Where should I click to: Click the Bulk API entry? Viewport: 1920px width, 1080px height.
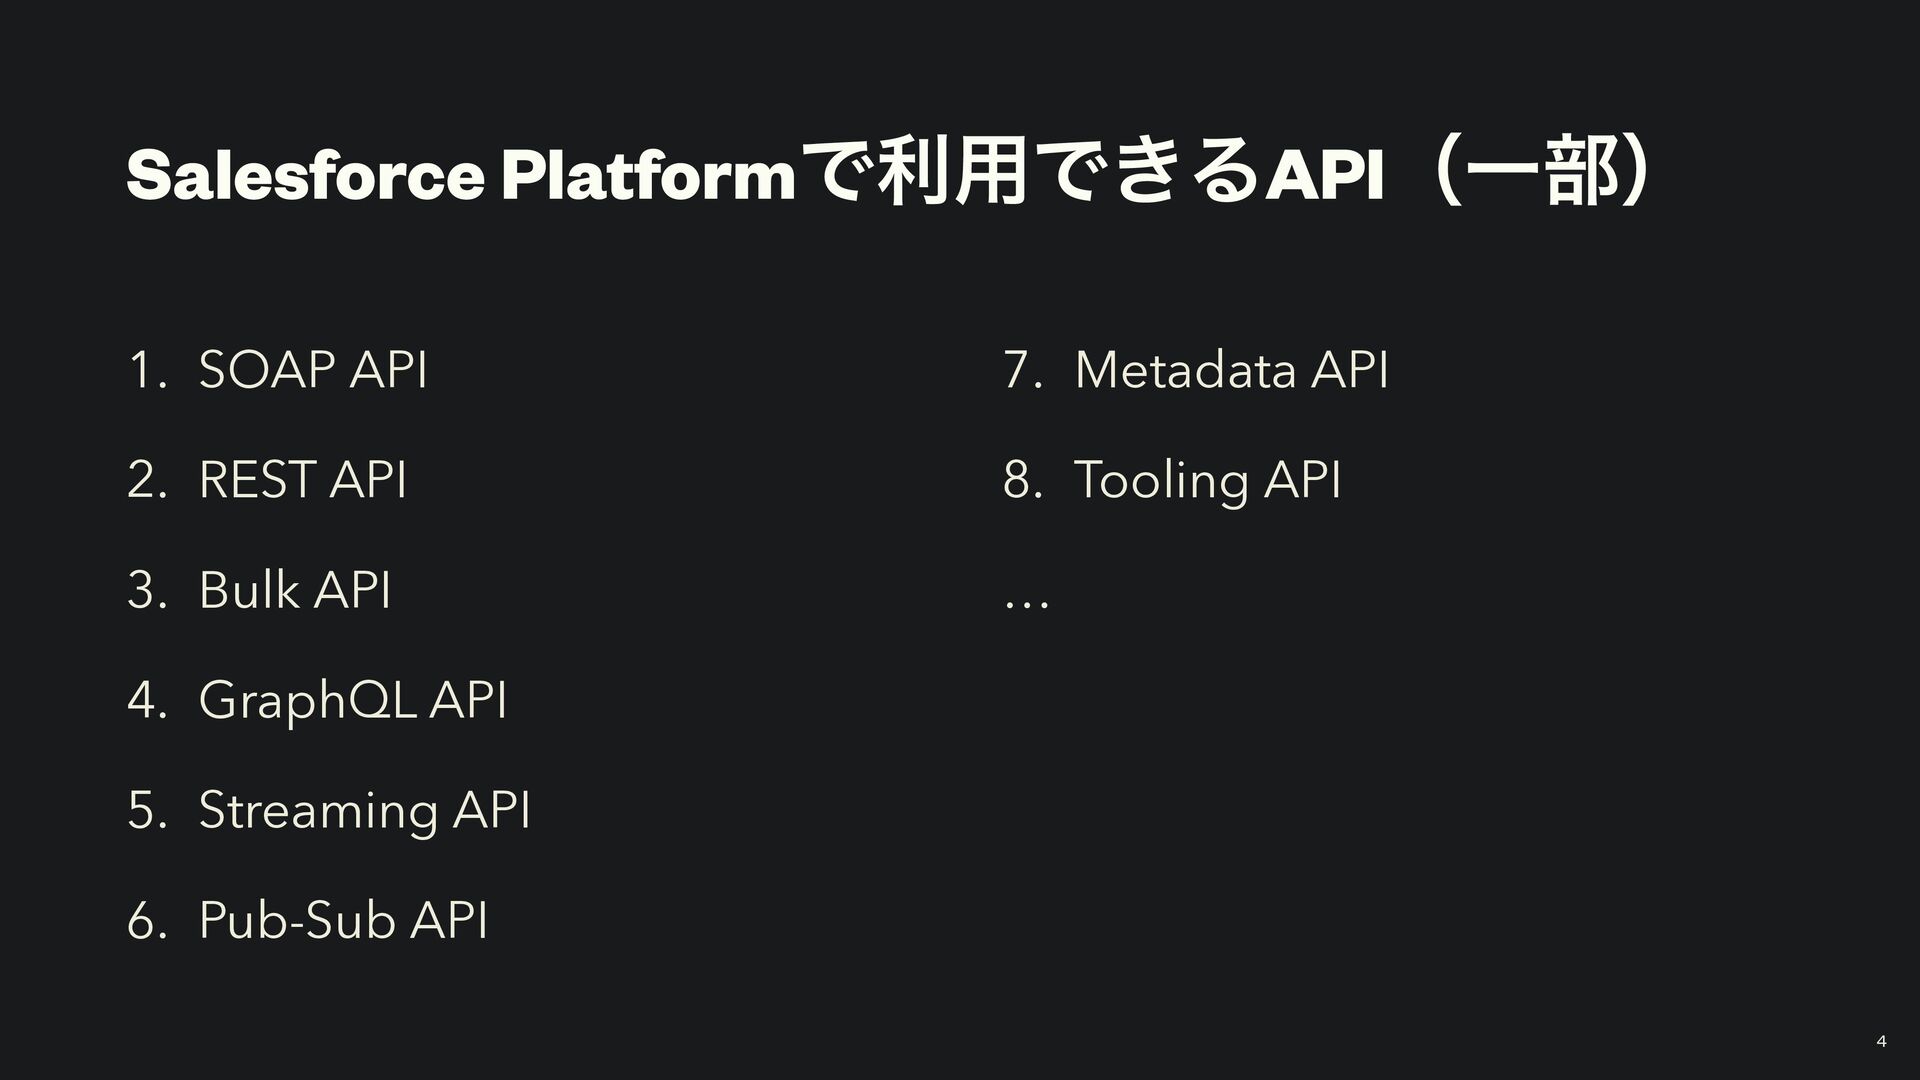click(295, 588)
